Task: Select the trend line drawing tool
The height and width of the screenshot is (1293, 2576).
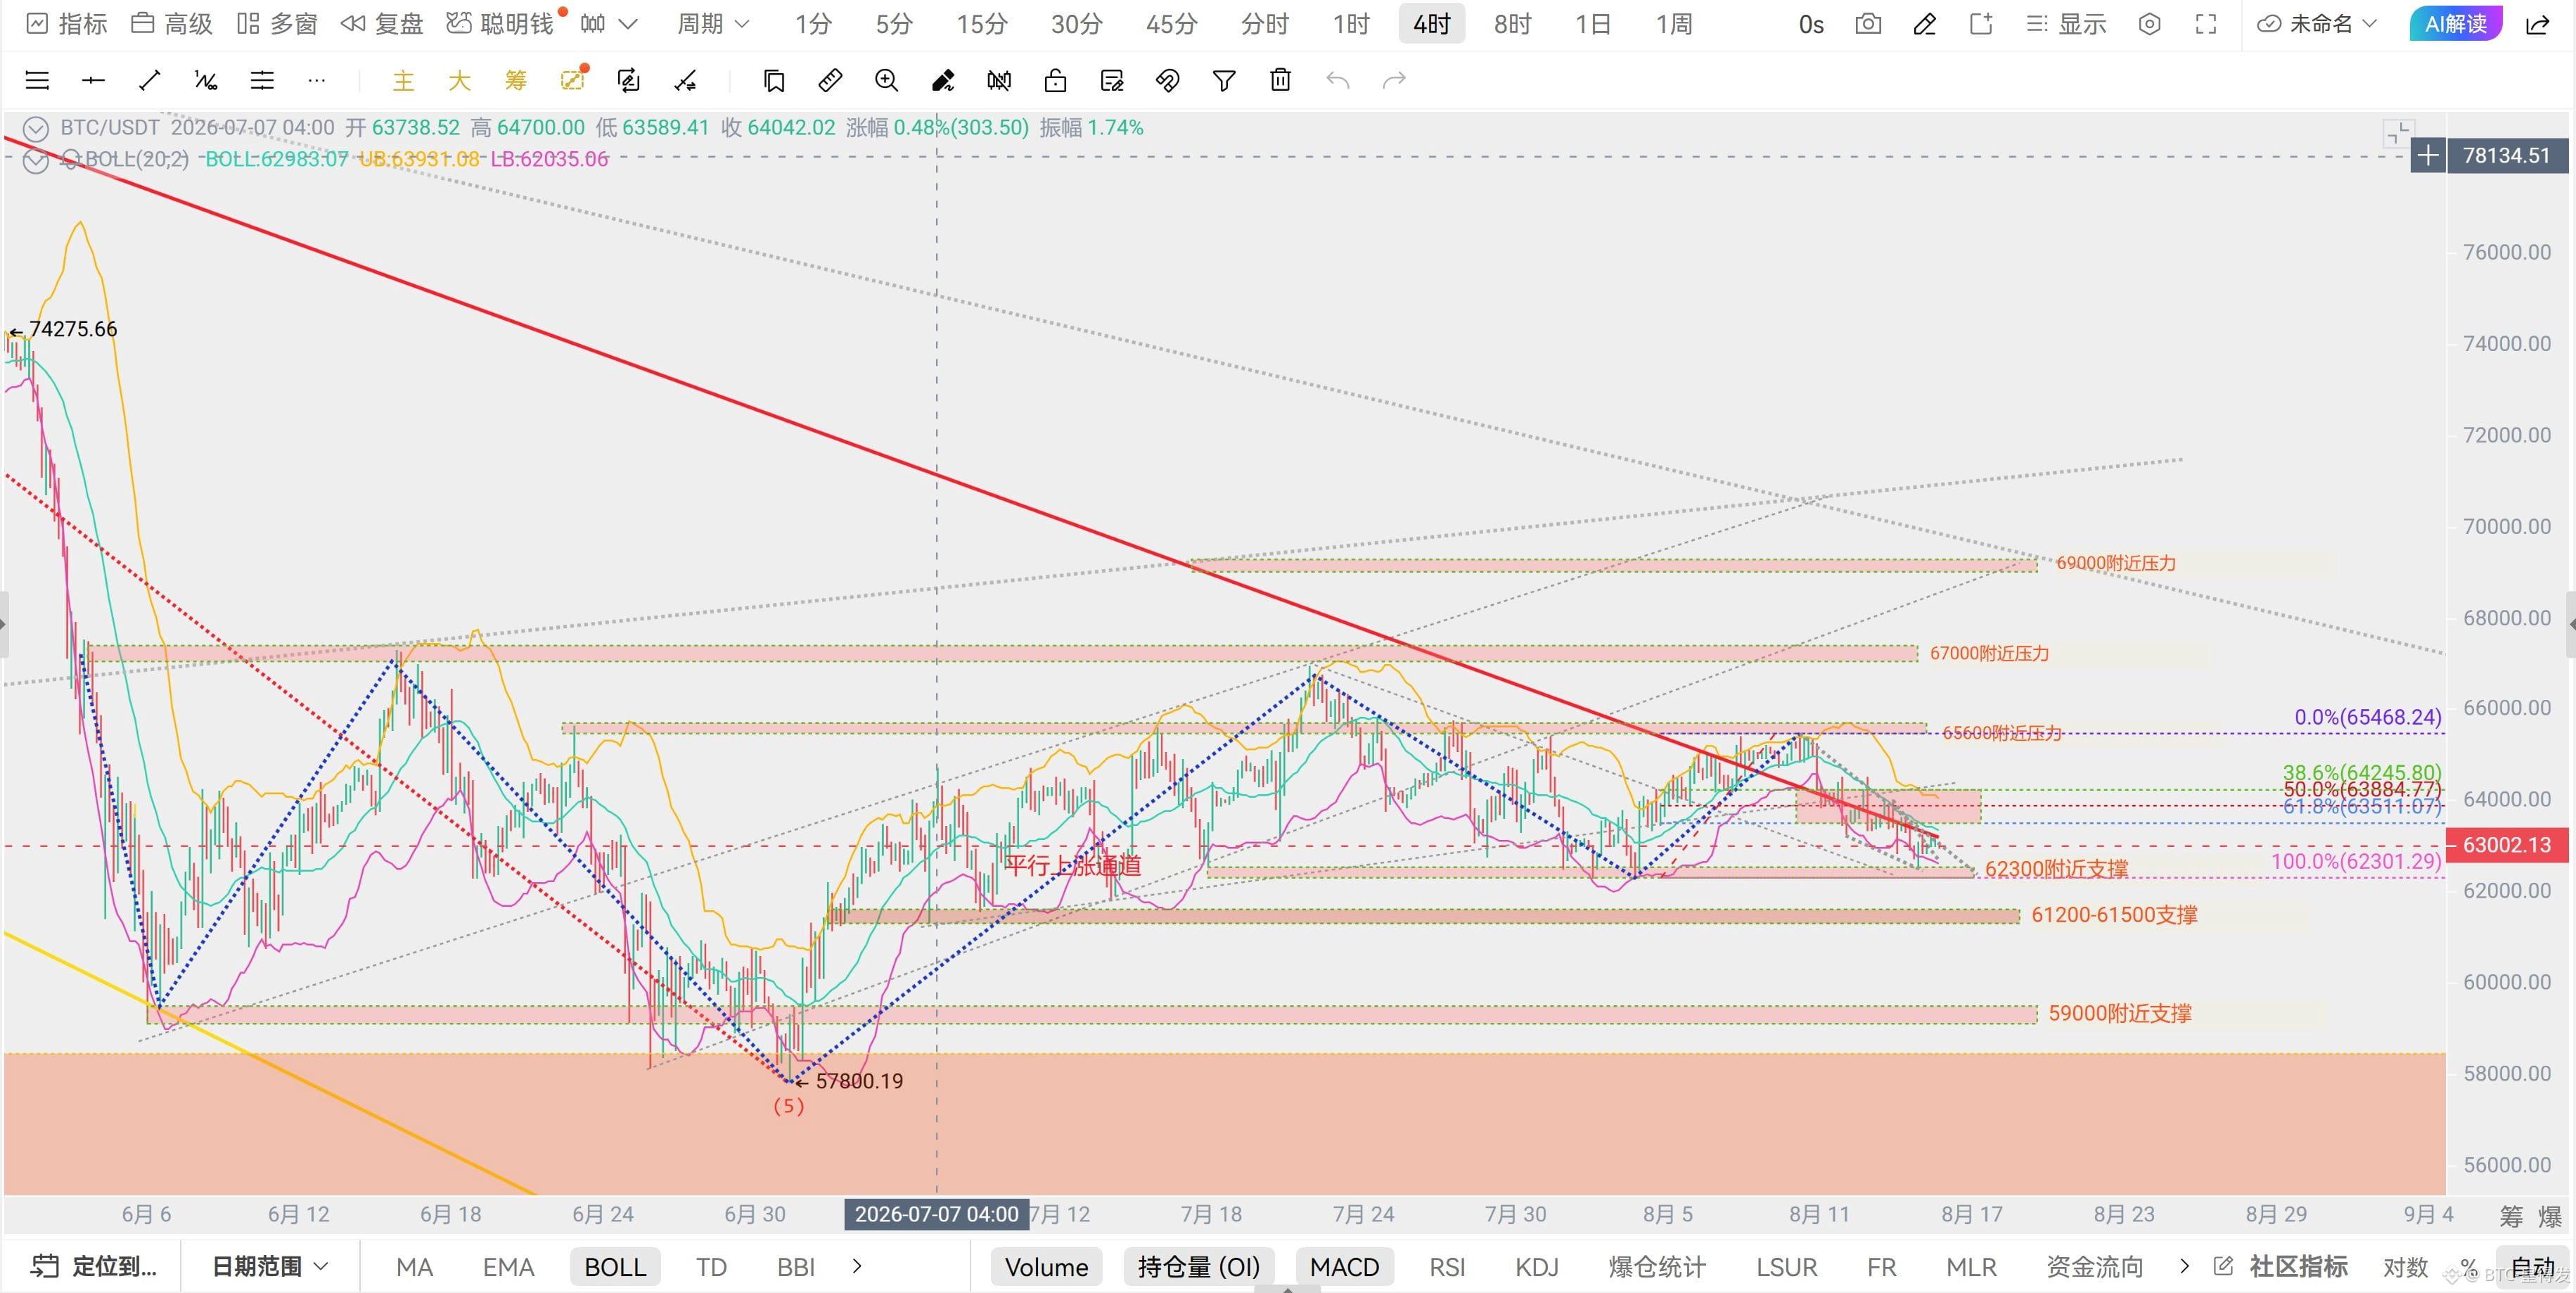Action: [x=149, y=80]
